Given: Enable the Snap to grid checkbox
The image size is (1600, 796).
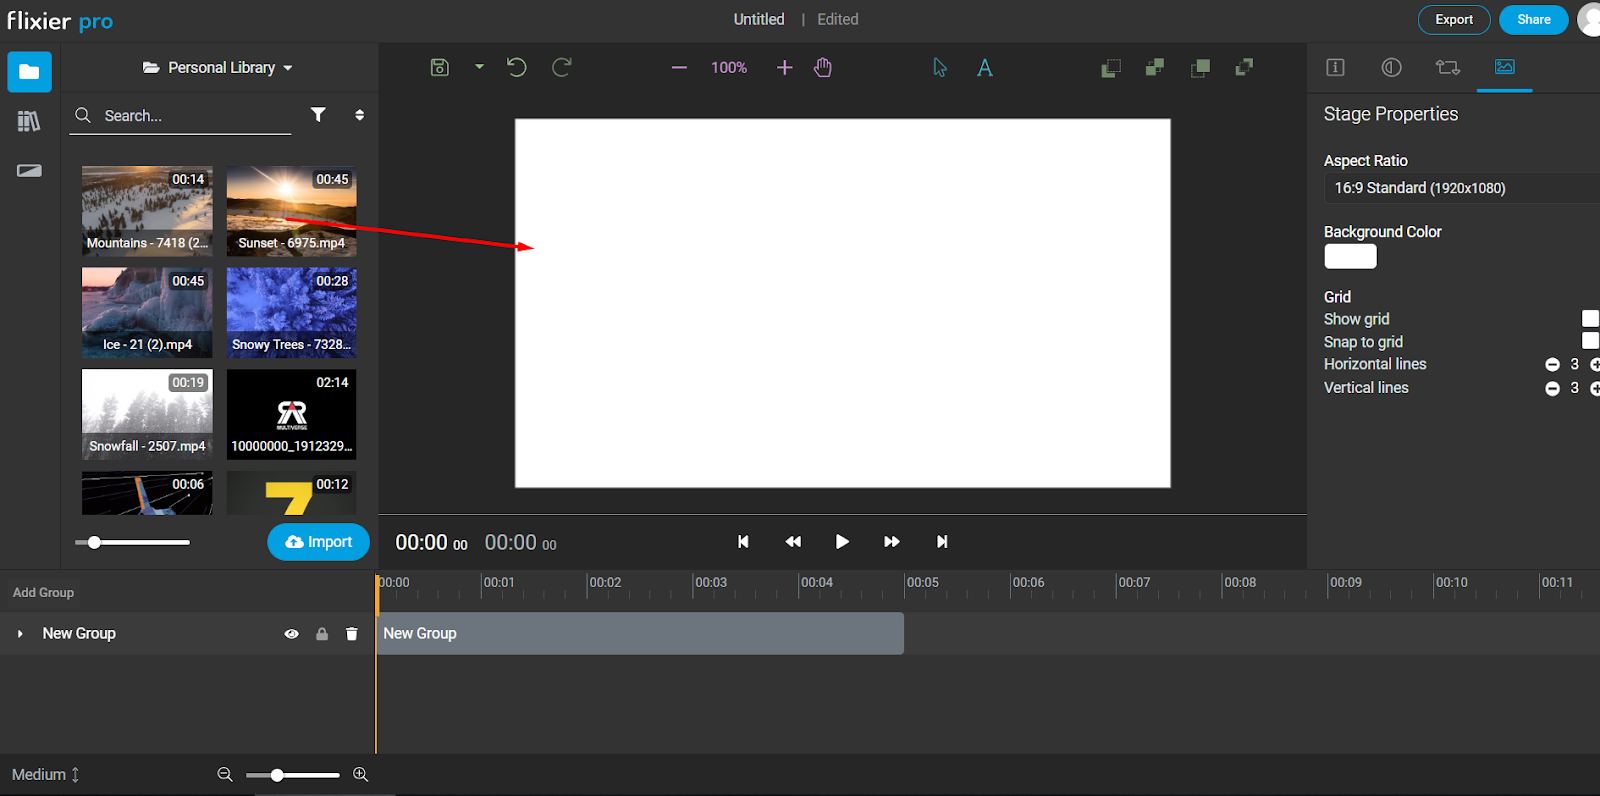Looking at the screenshot, I should pos(1590,341).
